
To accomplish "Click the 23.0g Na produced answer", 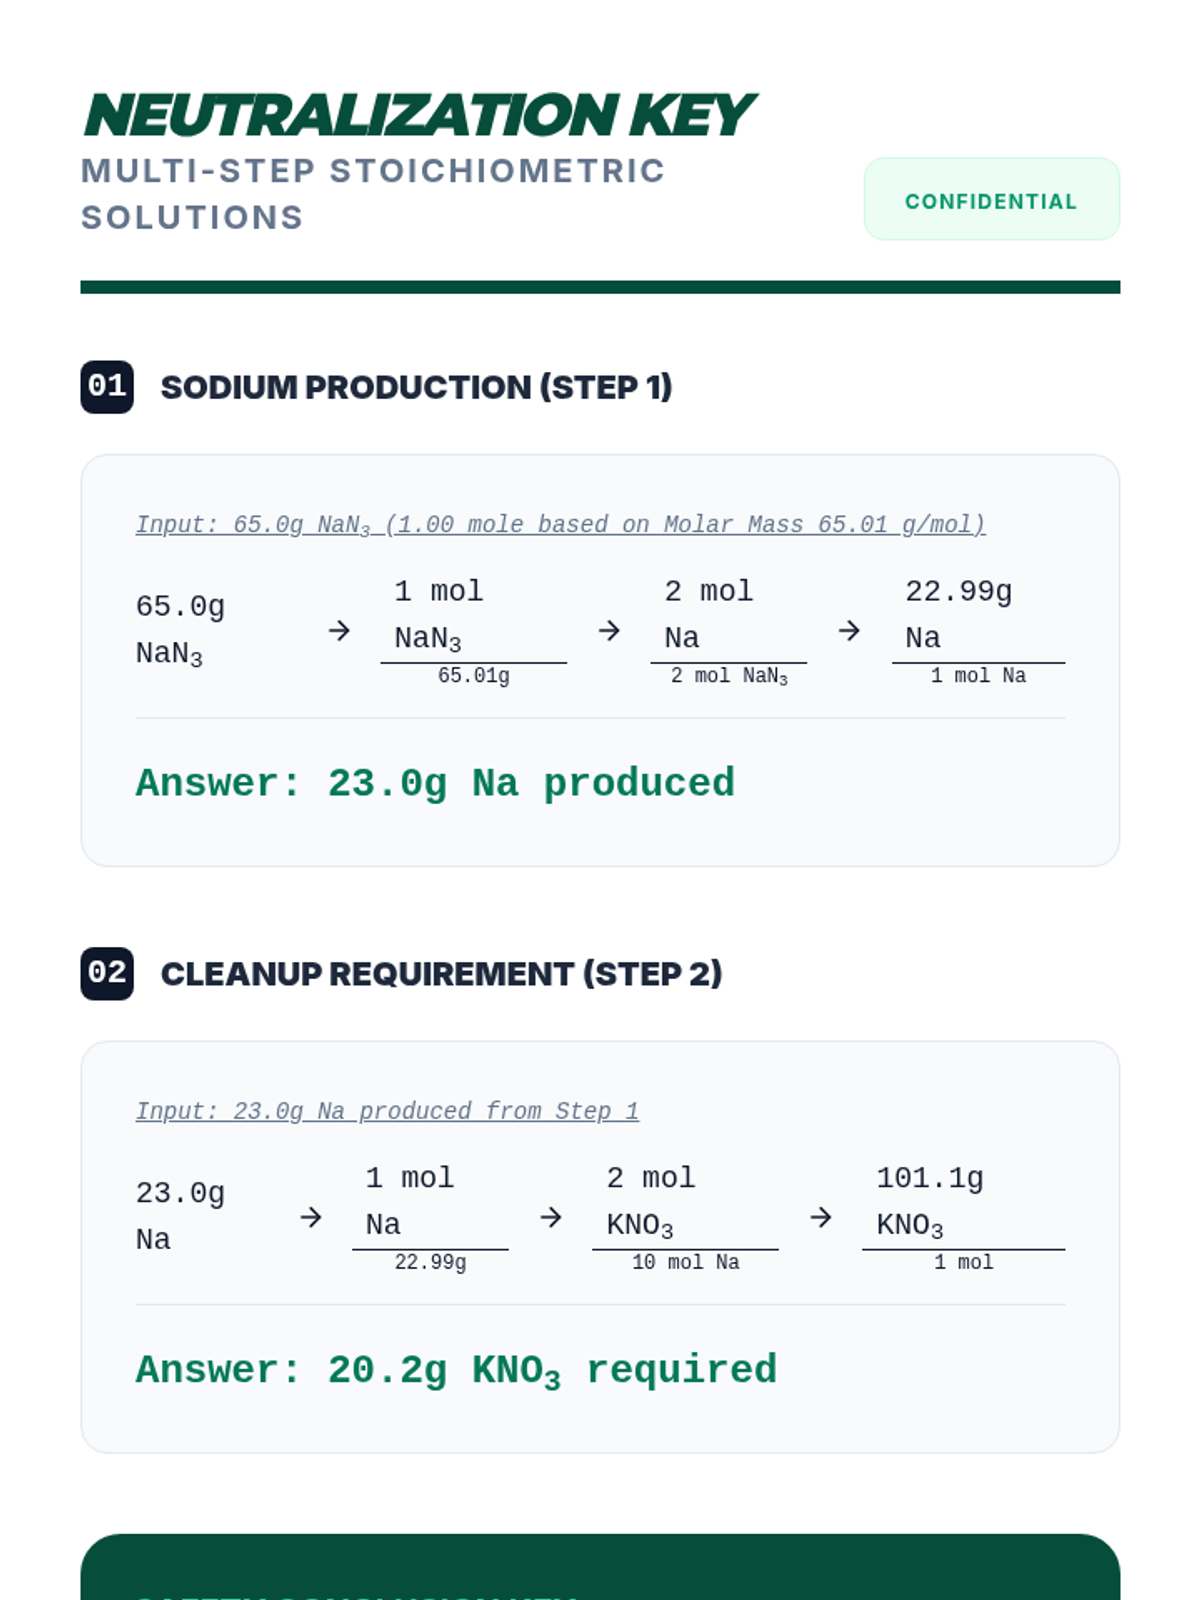I will pyautogui.click(x=435, y=784).
